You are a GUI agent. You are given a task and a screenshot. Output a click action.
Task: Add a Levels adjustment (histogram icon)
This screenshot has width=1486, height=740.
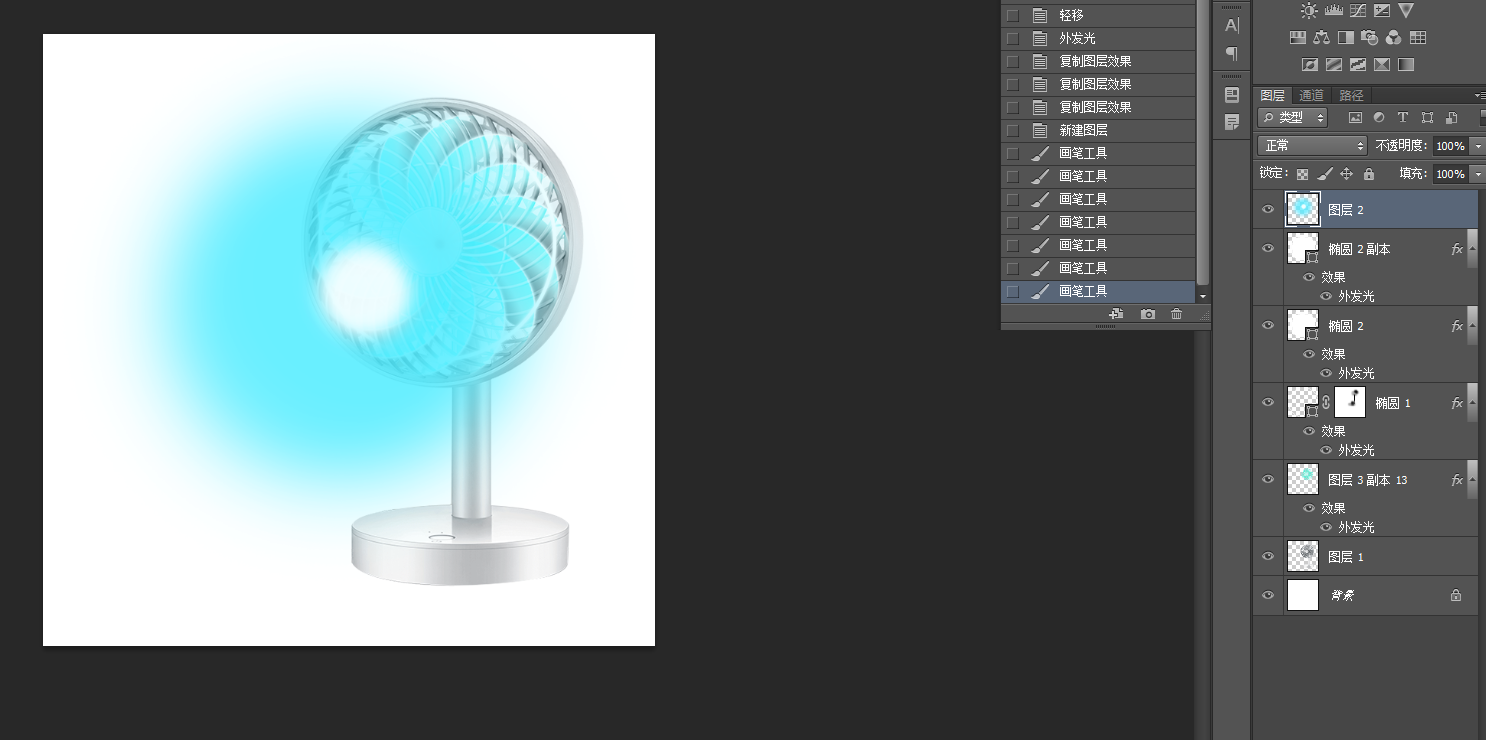click(1333, 11)
